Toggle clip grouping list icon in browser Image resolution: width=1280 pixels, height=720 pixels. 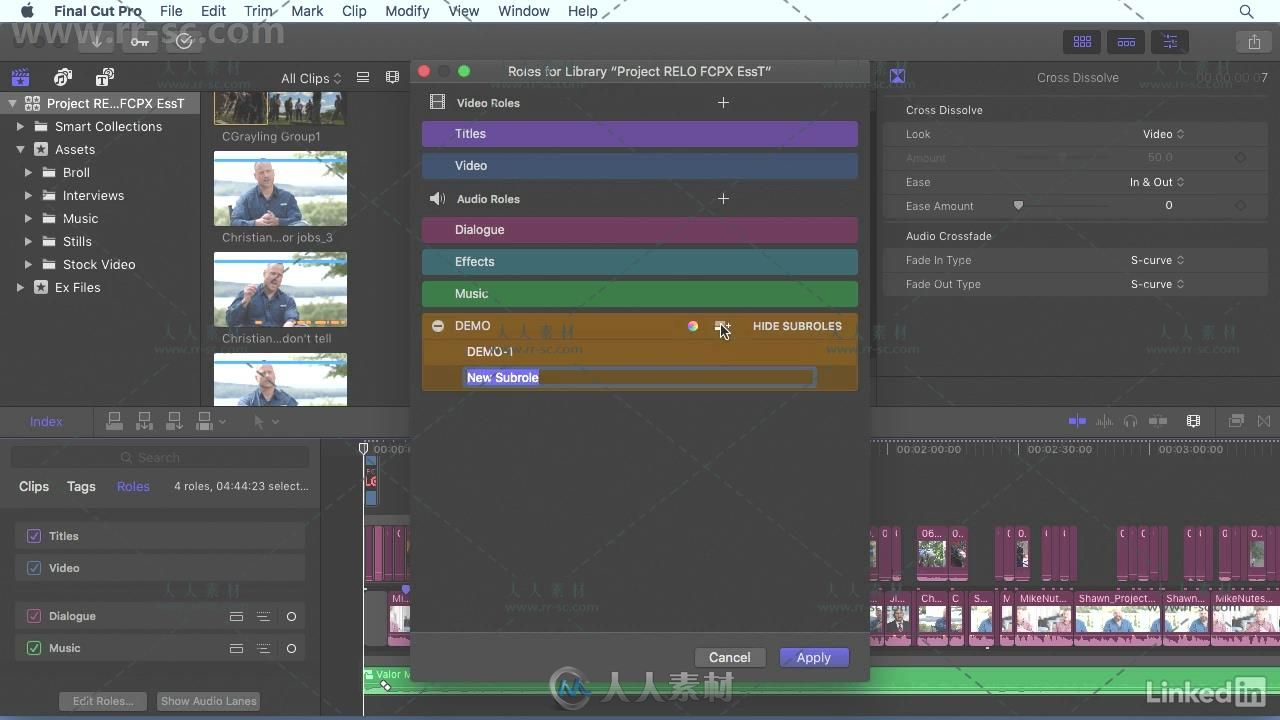click(363, 78)
